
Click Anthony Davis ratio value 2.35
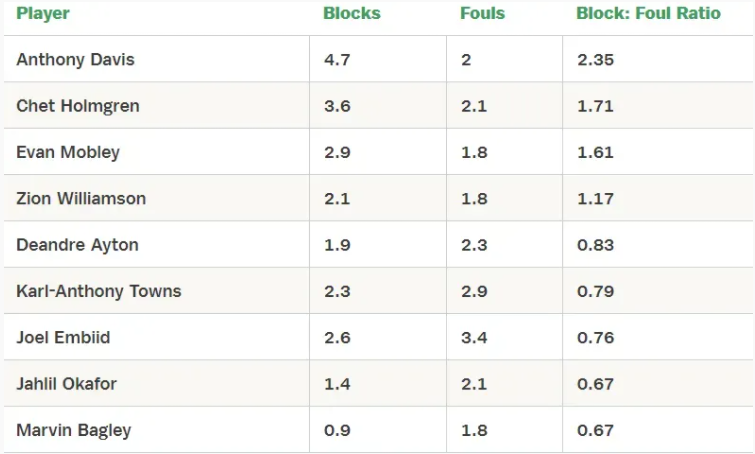596,60
